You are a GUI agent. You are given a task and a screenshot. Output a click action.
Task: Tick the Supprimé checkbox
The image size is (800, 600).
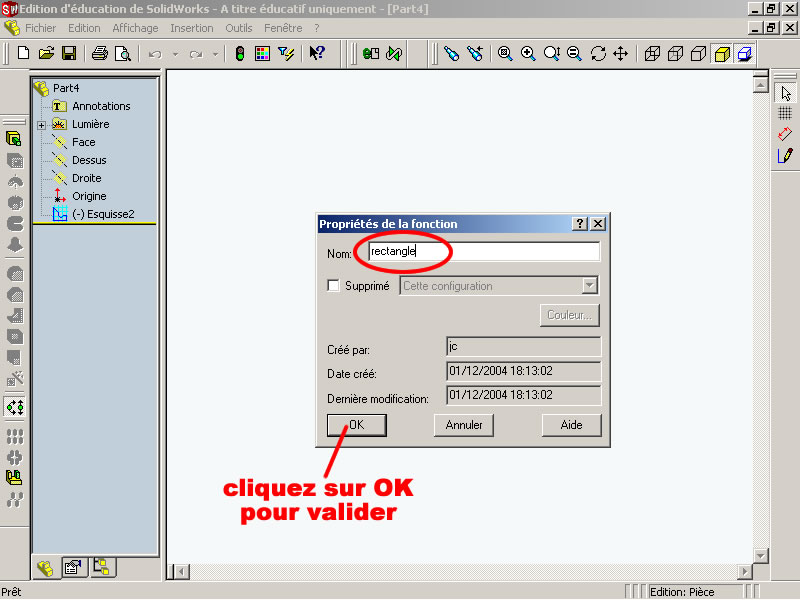333,285
